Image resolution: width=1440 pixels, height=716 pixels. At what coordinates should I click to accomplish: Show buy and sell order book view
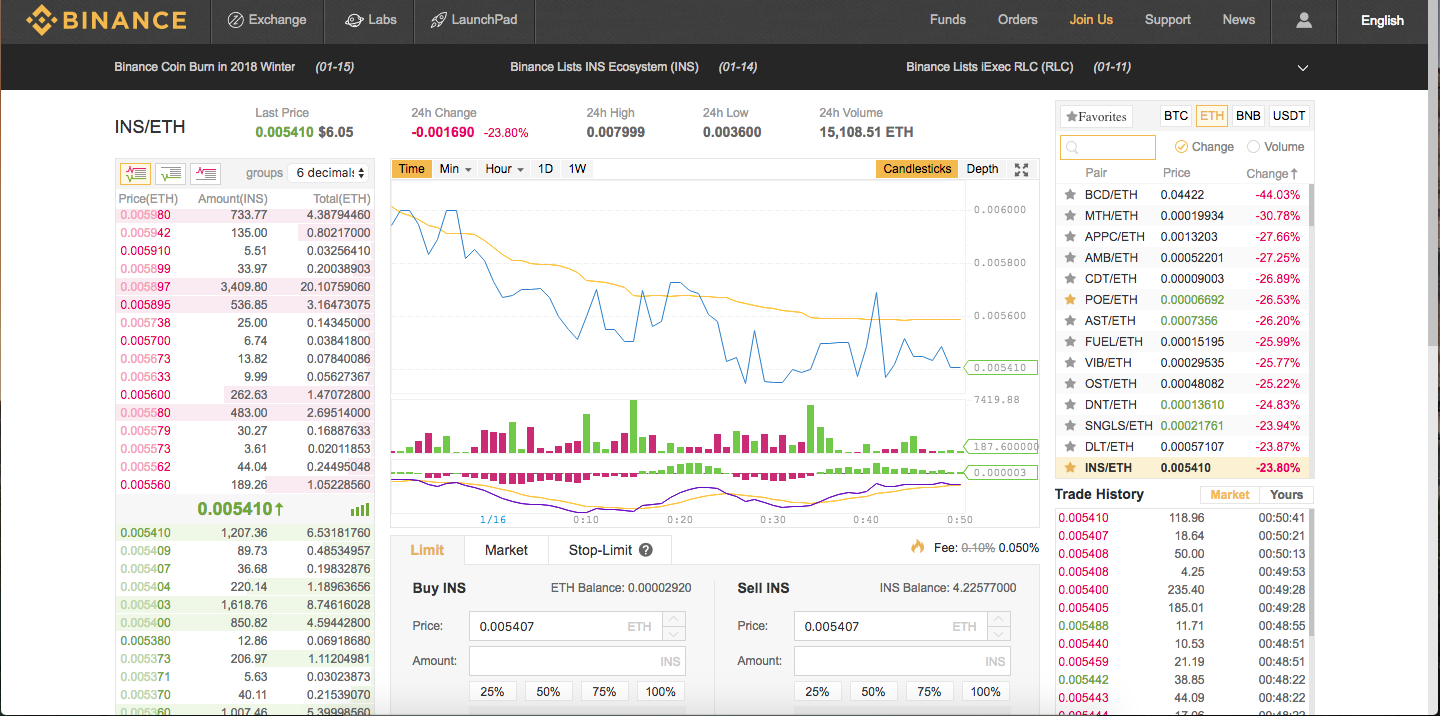(135, 173)
